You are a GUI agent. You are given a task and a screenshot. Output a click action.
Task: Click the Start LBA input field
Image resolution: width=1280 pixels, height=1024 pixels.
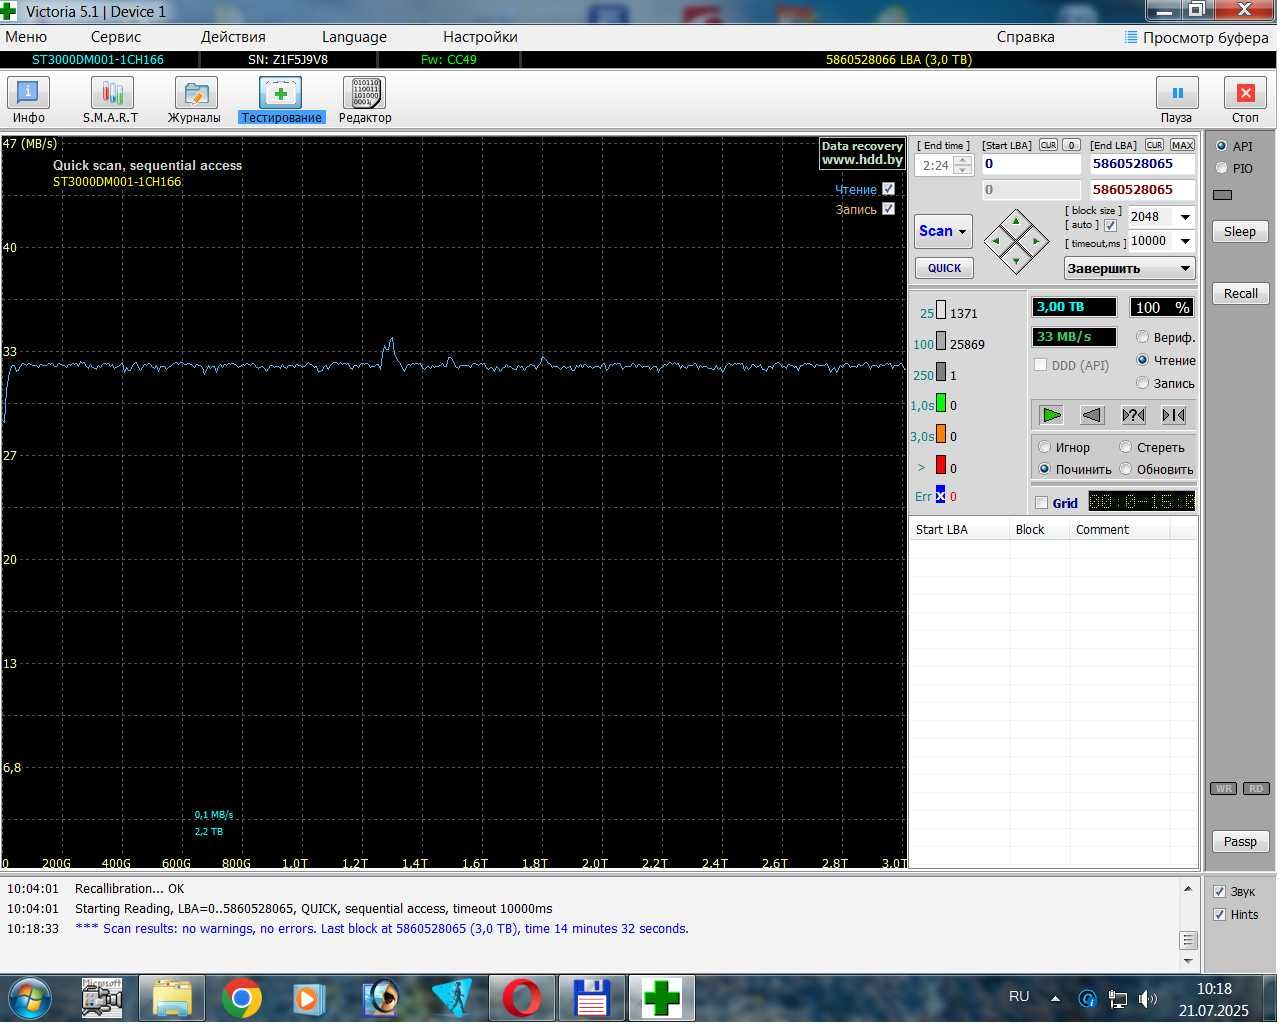(x=1031, y=164)
